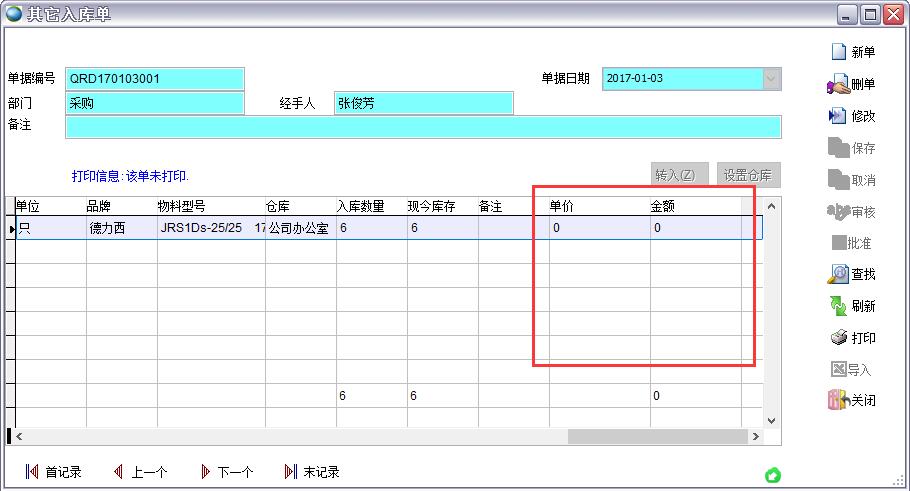Click the 修改 (modify) icon
This screenshot has height=491, width=910.
[x=838, y=116]
